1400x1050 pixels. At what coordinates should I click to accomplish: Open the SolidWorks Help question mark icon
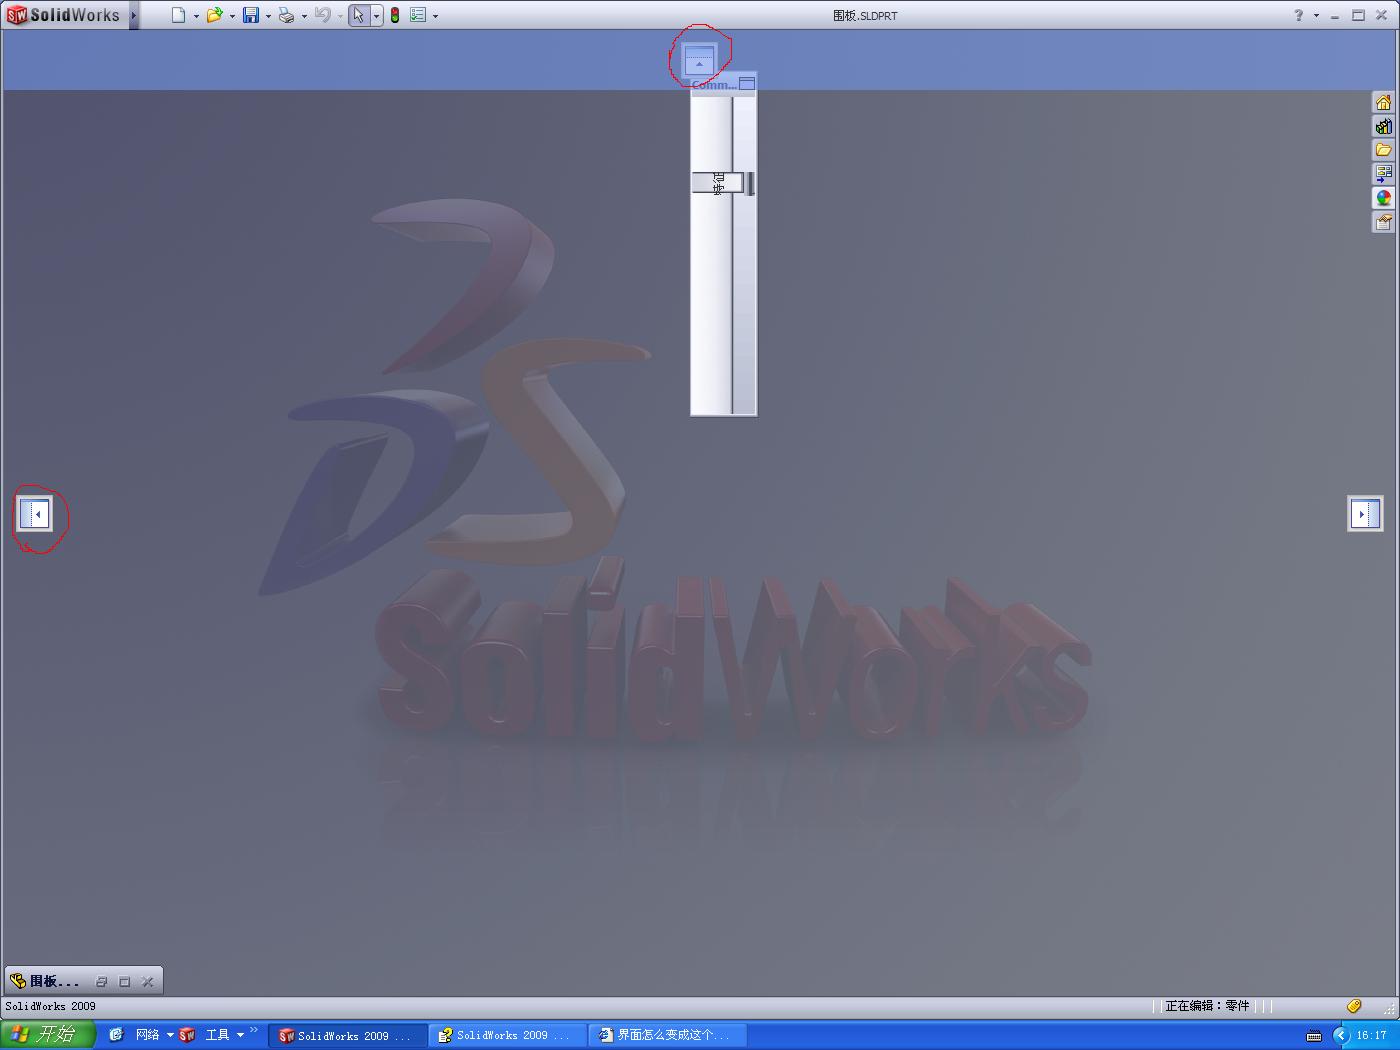click(1299, 15)
